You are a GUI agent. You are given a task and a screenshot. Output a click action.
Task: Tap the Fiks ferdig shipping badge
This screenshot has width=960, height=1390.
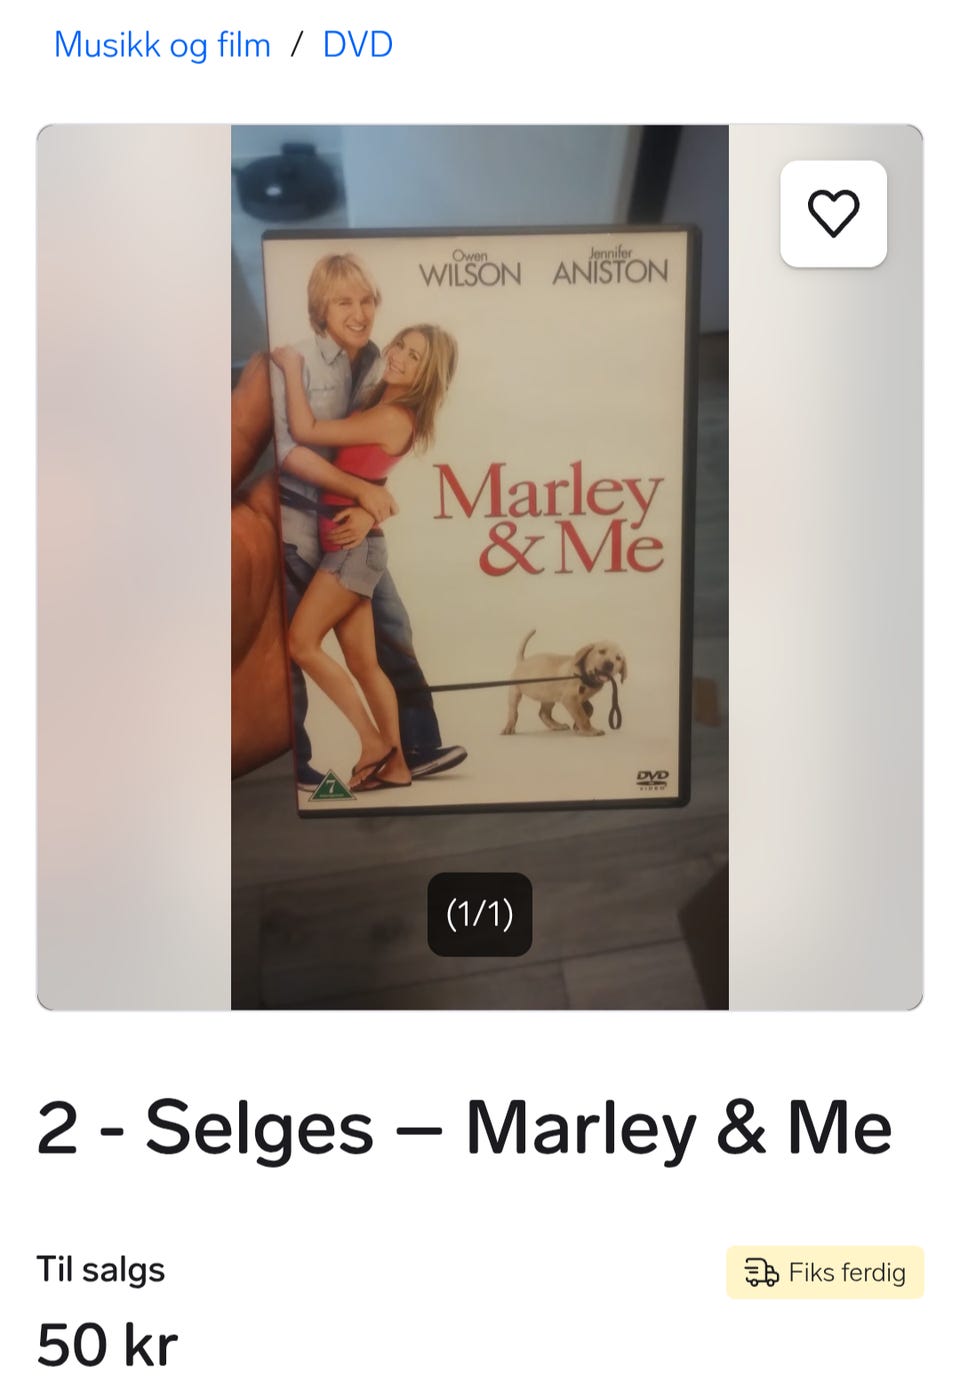click(825, 1273)
